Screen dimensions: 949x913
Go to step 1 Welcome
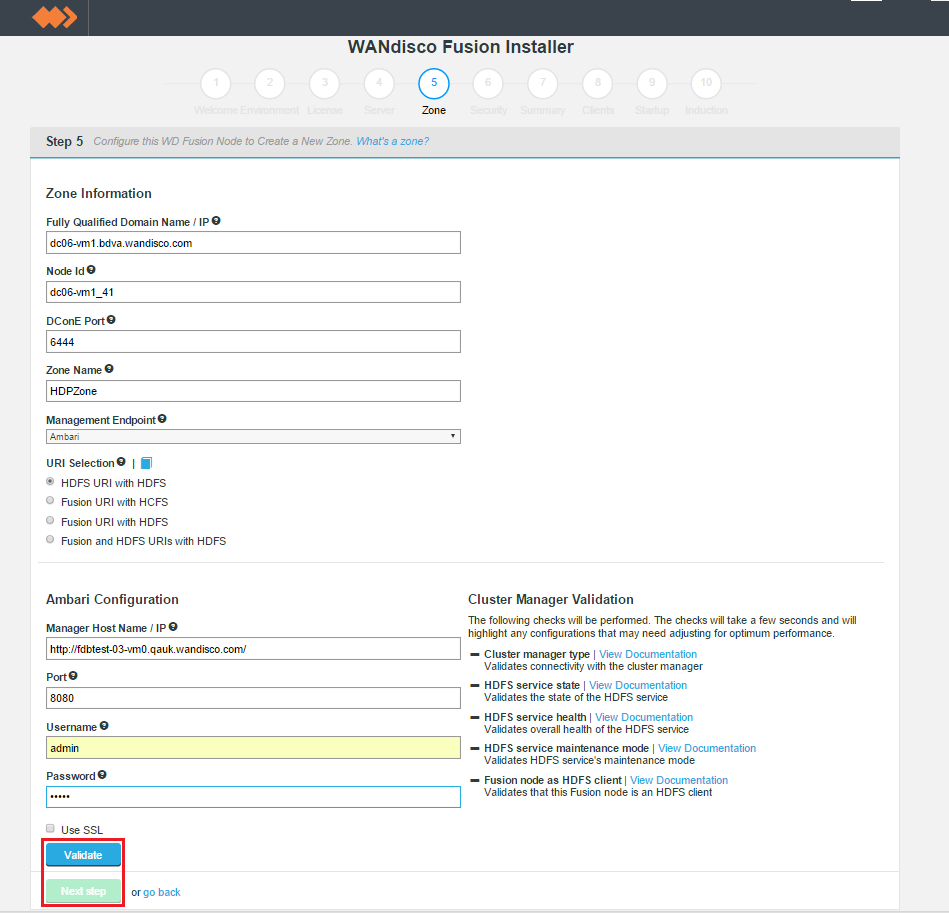tap(215, 83)
